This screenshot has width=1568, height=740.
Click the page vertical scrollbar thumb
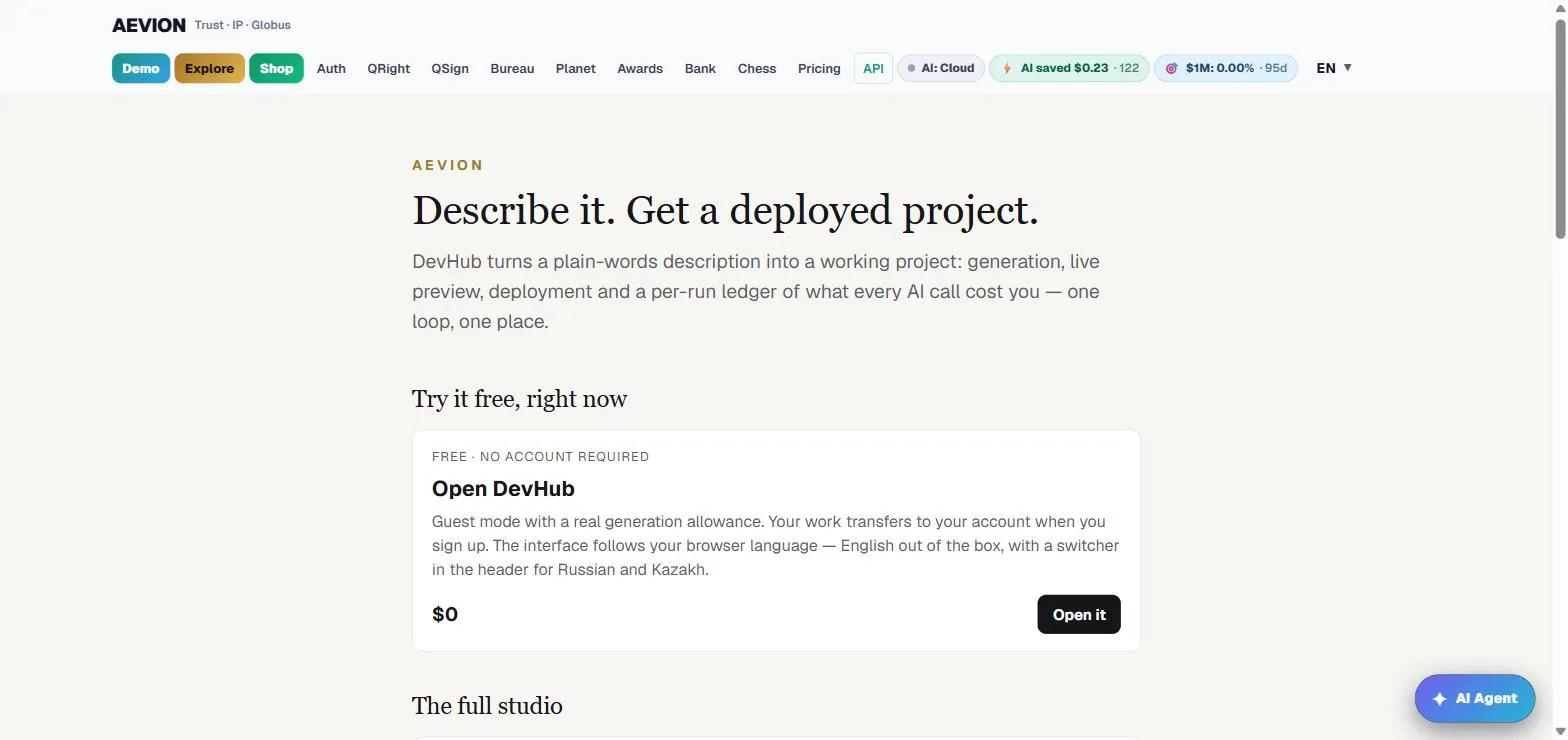click(1559, 129)
